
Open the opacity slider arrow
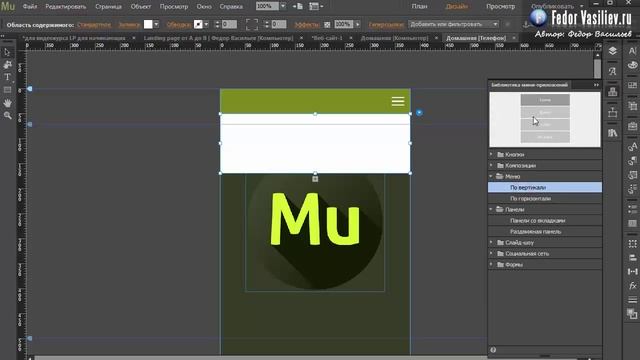358,24
